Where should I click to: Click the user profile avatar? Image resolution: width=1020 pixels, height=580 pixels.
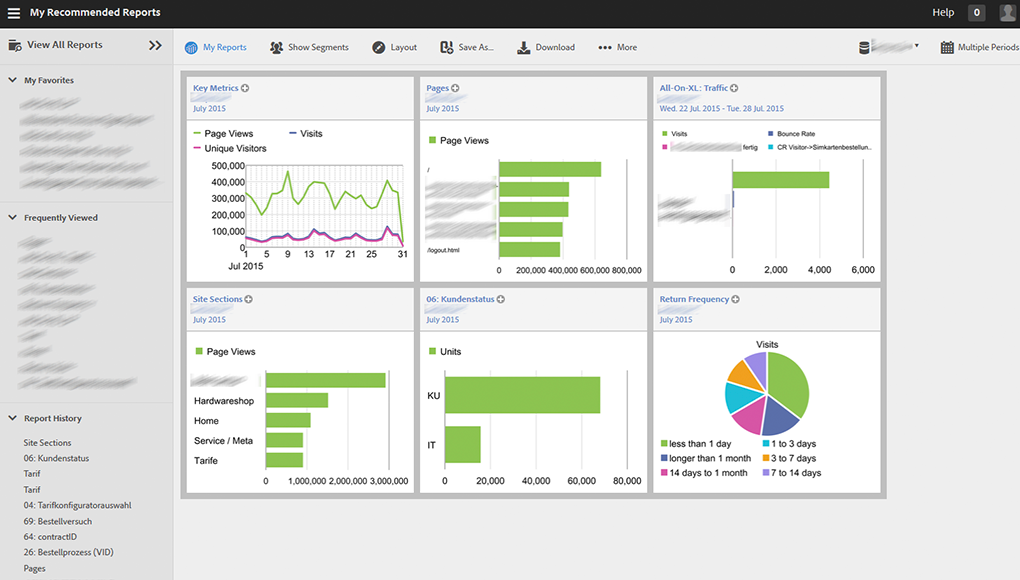[1007, 12]
